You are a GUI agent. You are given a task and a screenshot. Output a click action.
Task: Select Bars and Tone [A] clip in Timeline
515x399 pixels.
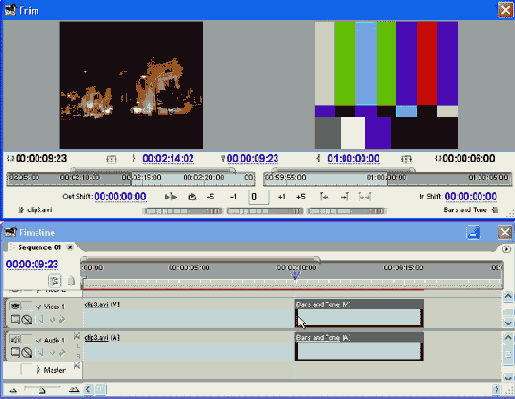click(359, 346)
